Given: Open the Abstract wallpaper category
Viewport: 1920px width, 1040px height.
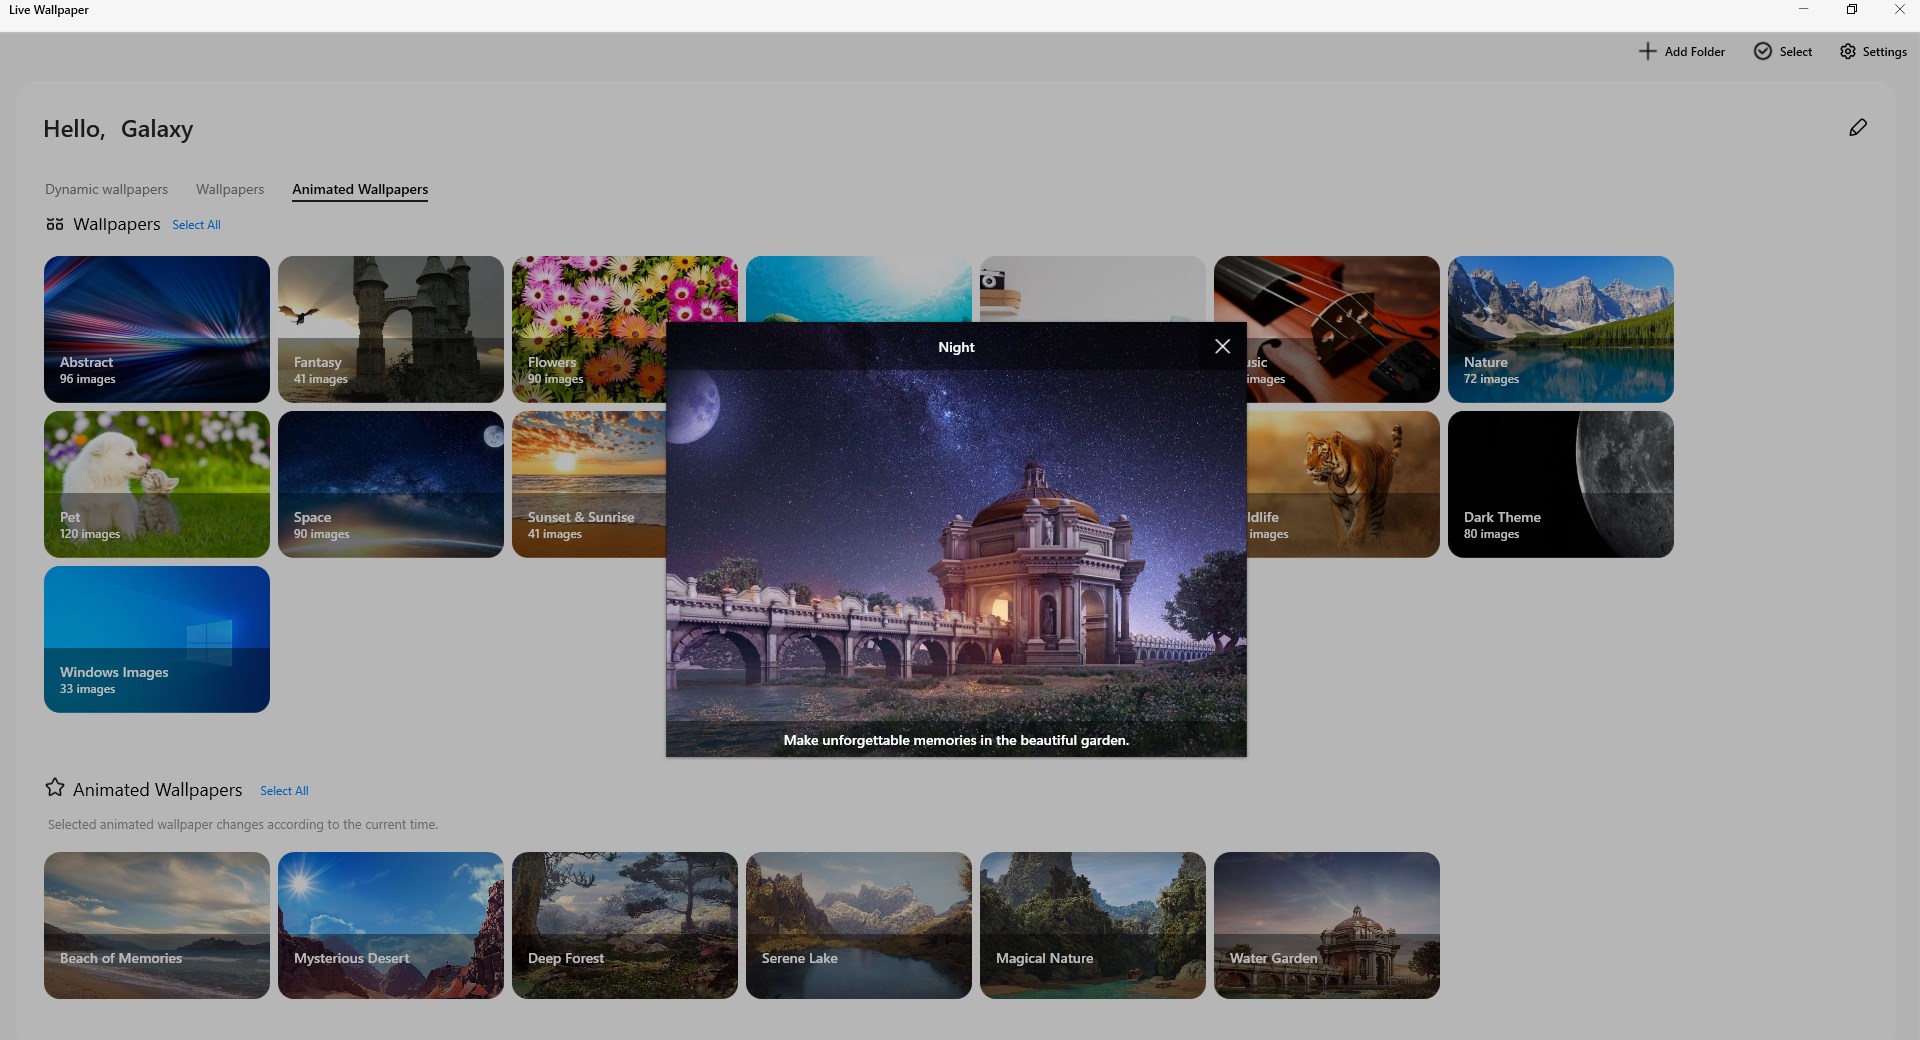Looking at the screenshot, I should click(x=156, y=329).
